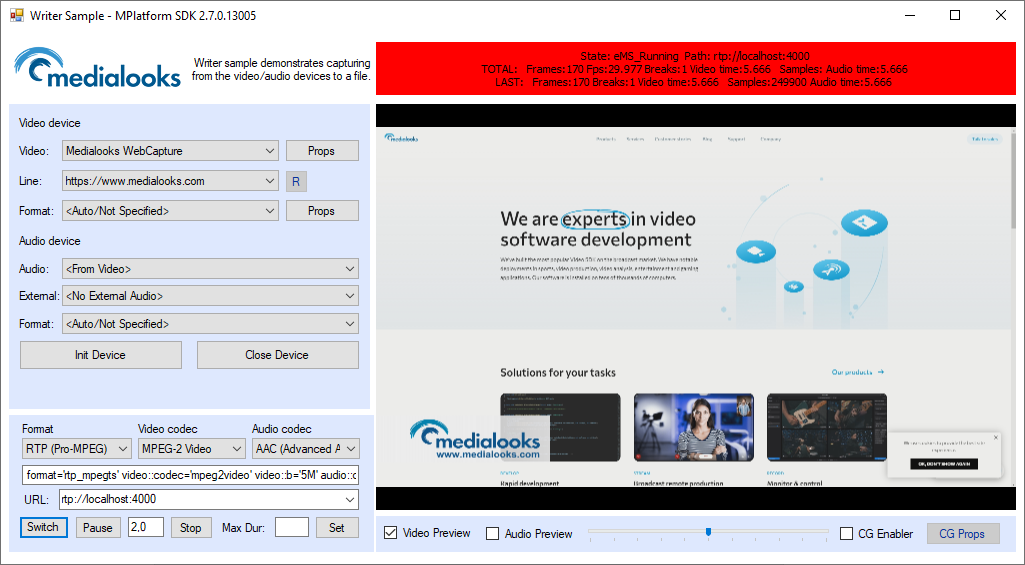Click the audio preview volume slider
Viewport: 1025px width, 565px height.
pyautogui.click(x=709, y=533)
